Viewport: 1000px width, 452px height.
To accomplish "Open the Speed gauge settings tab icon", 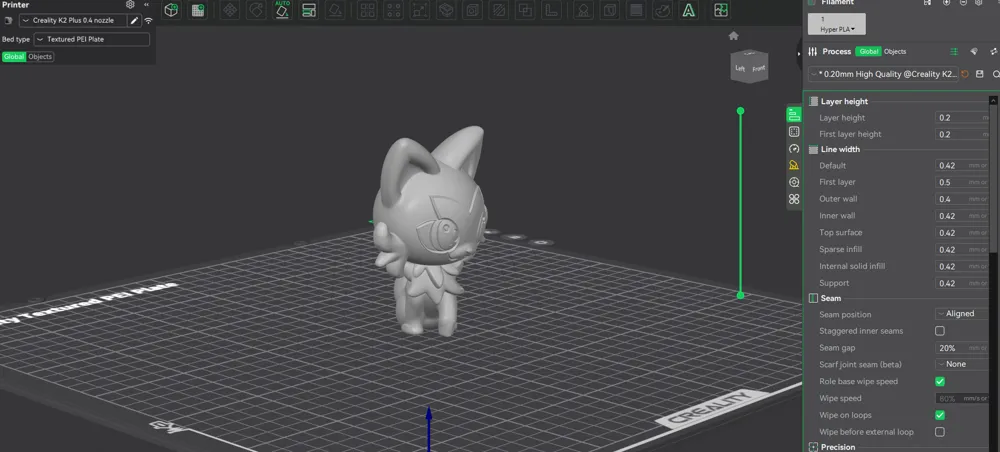I will click(x=794, y=149).
